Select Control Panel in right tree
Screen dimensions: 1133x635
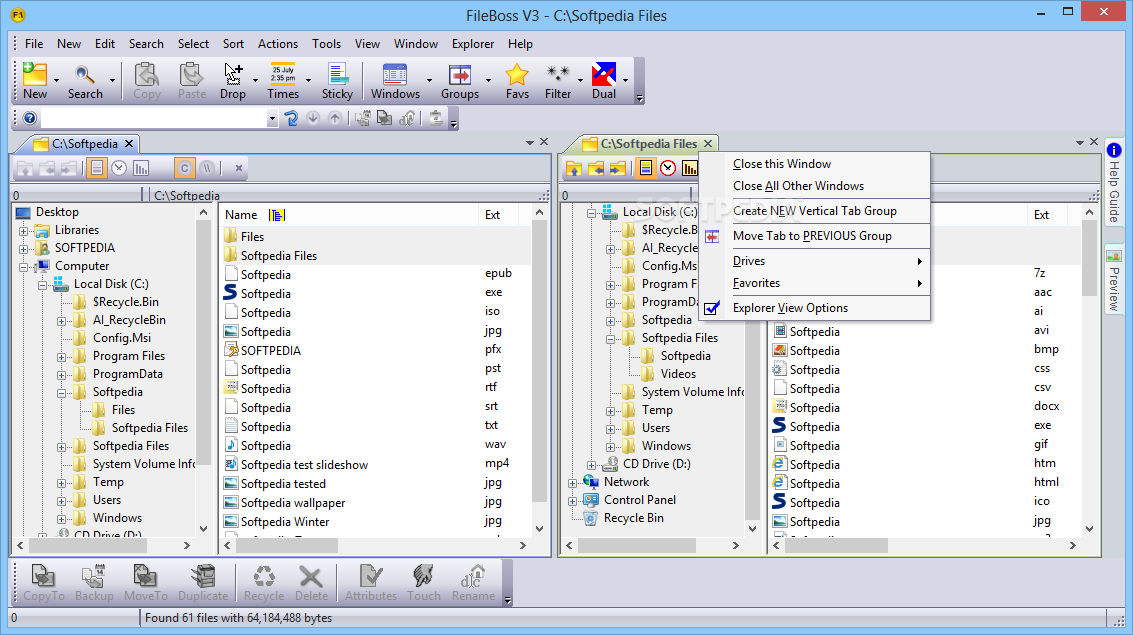point(639,500)
